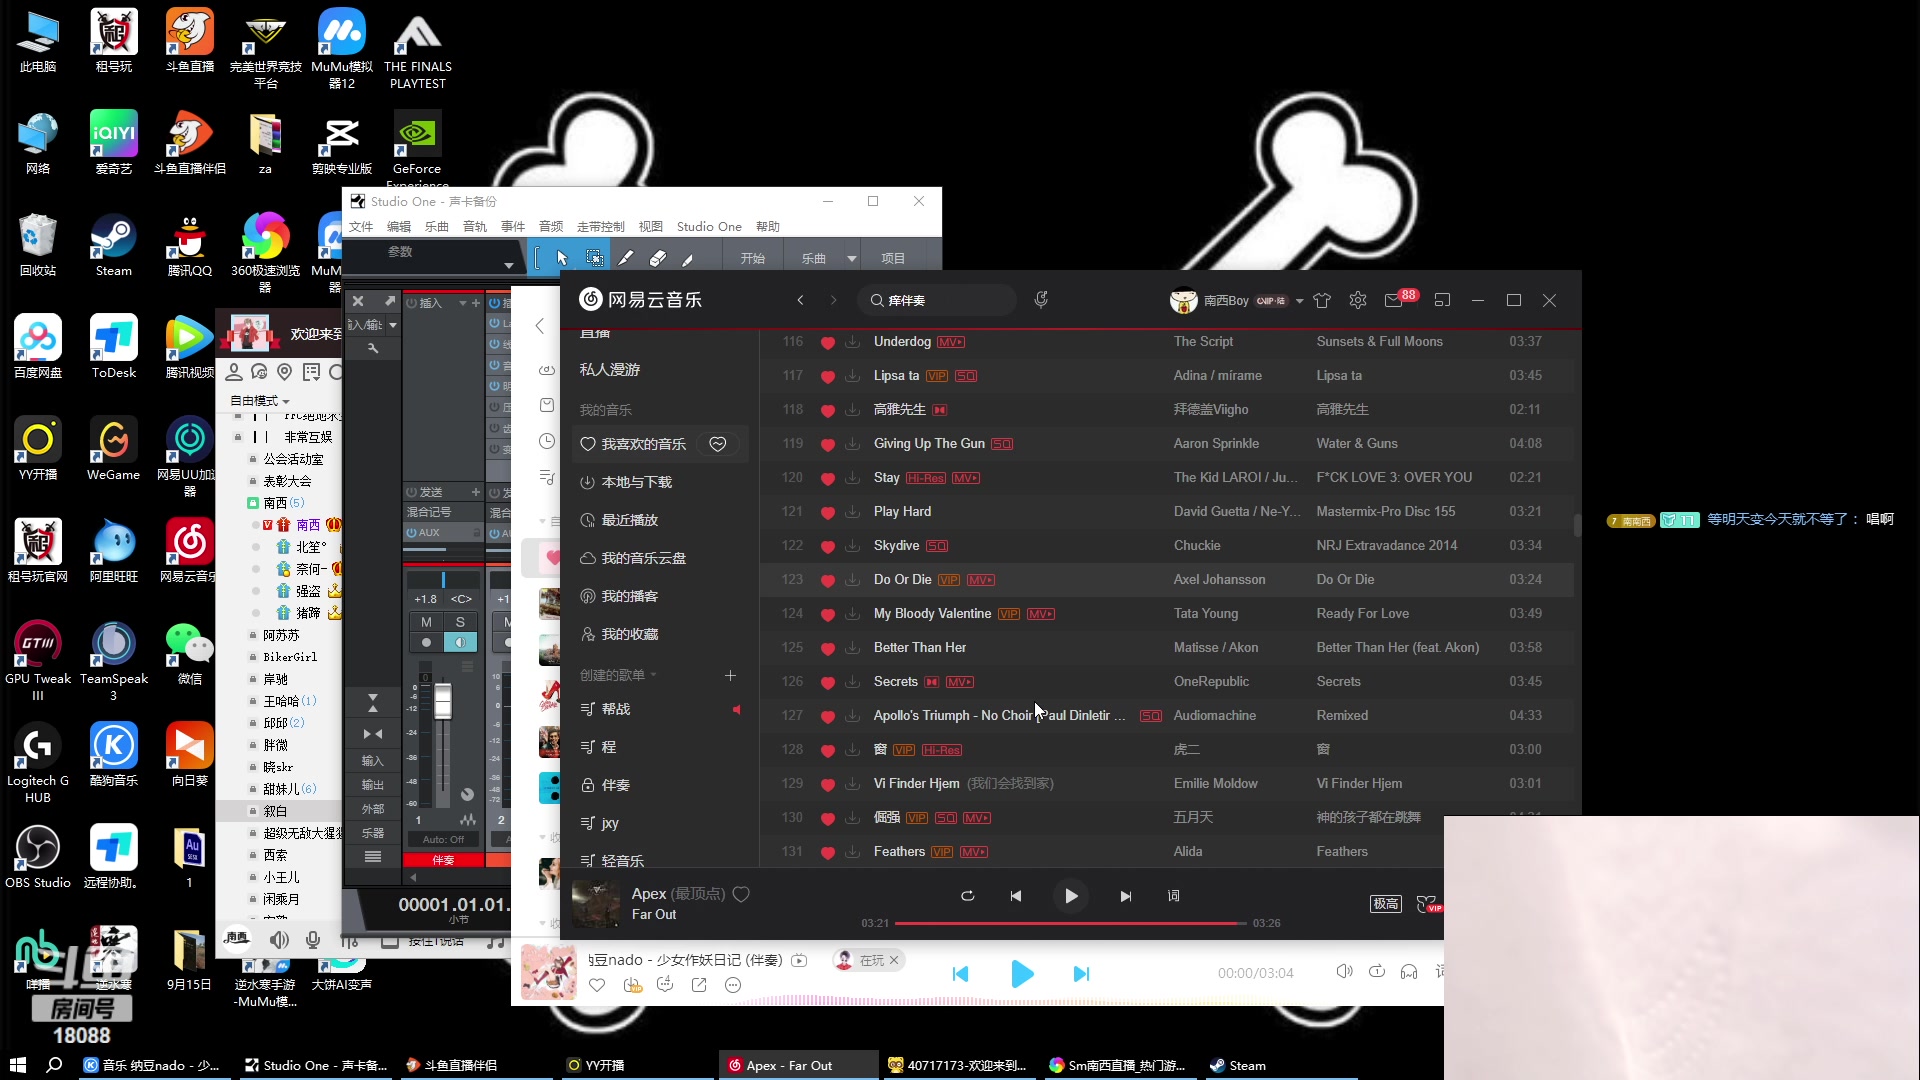
Task: Toggle the microphone in YY voice bar
Action: coord(313,940)
